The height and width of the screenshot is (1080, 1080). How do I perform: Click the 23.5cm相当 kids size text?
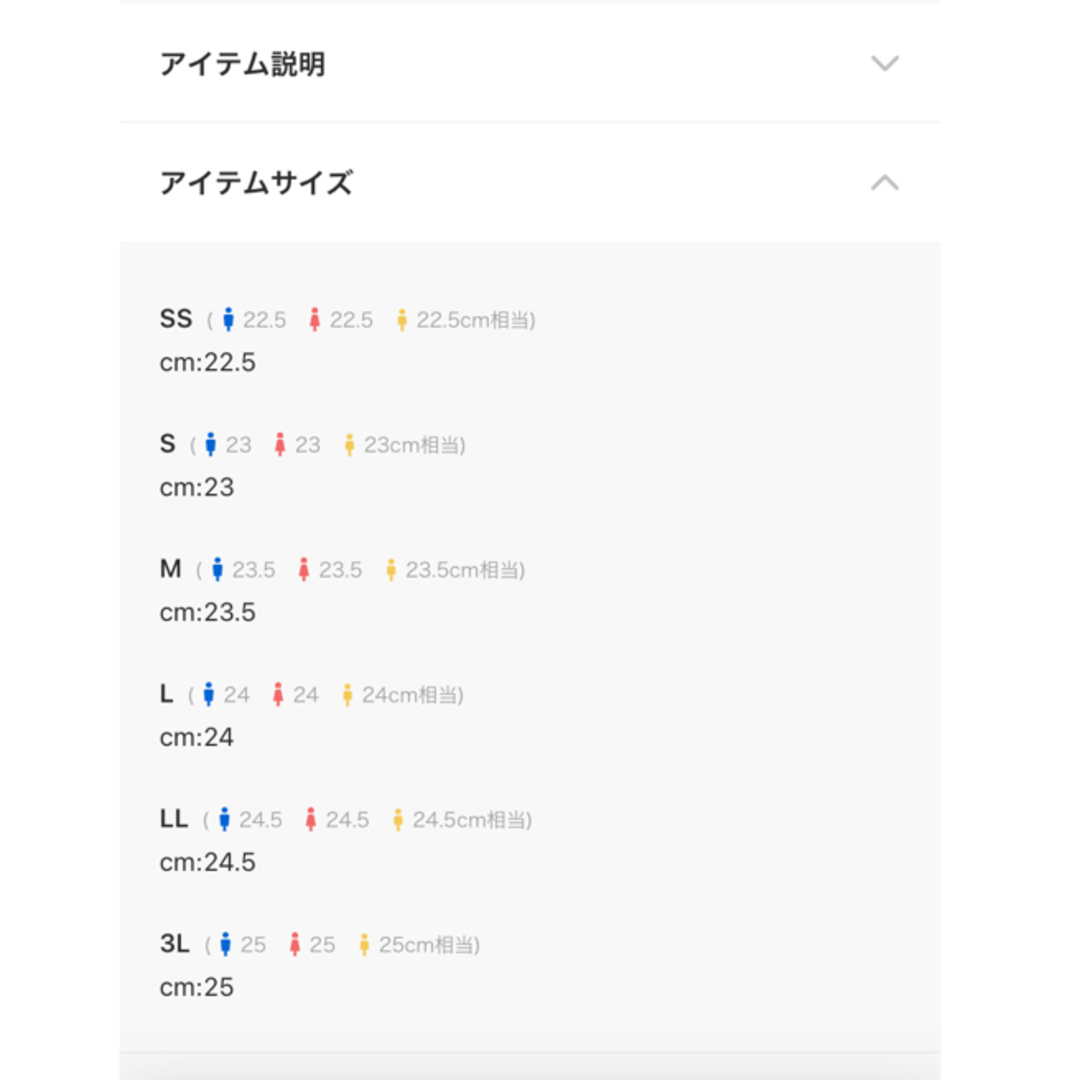click(465, 570)
